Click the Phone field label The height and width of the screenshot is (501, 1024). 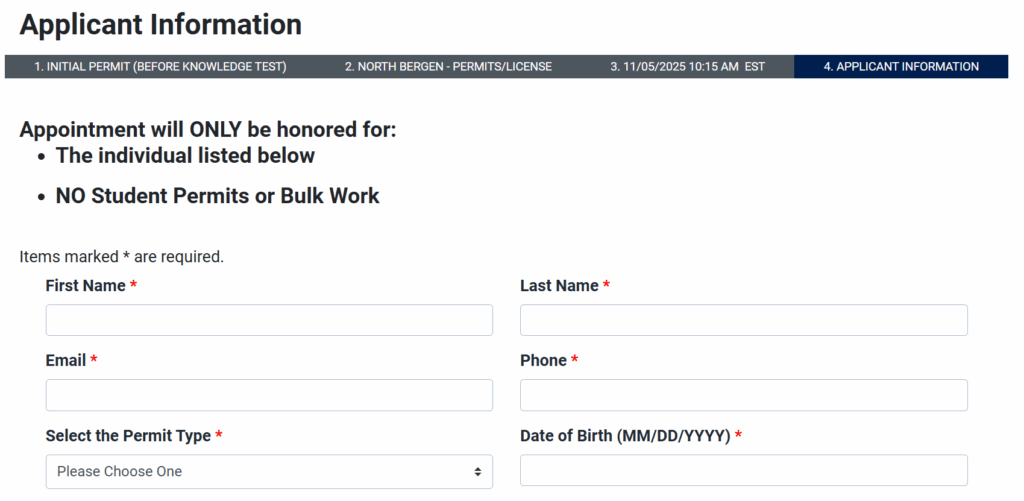[x=543, y=361]
